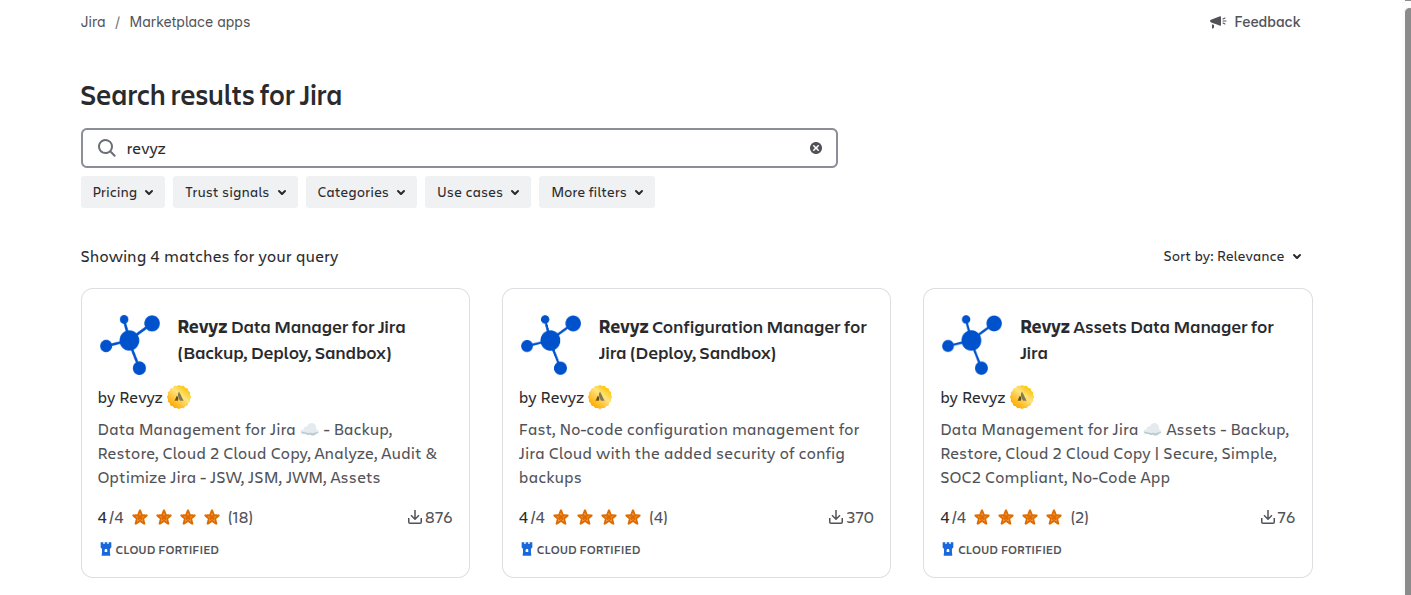Screen dimensions: 1411x595
Task: Open the More filters dropdown
Action: point(597,192)
